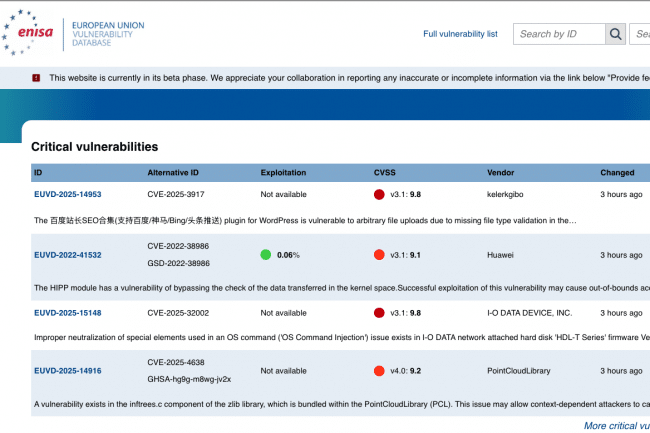
Task: Click Not available in the EUVD-2025-14916 row
Action: tap(284, 371)
